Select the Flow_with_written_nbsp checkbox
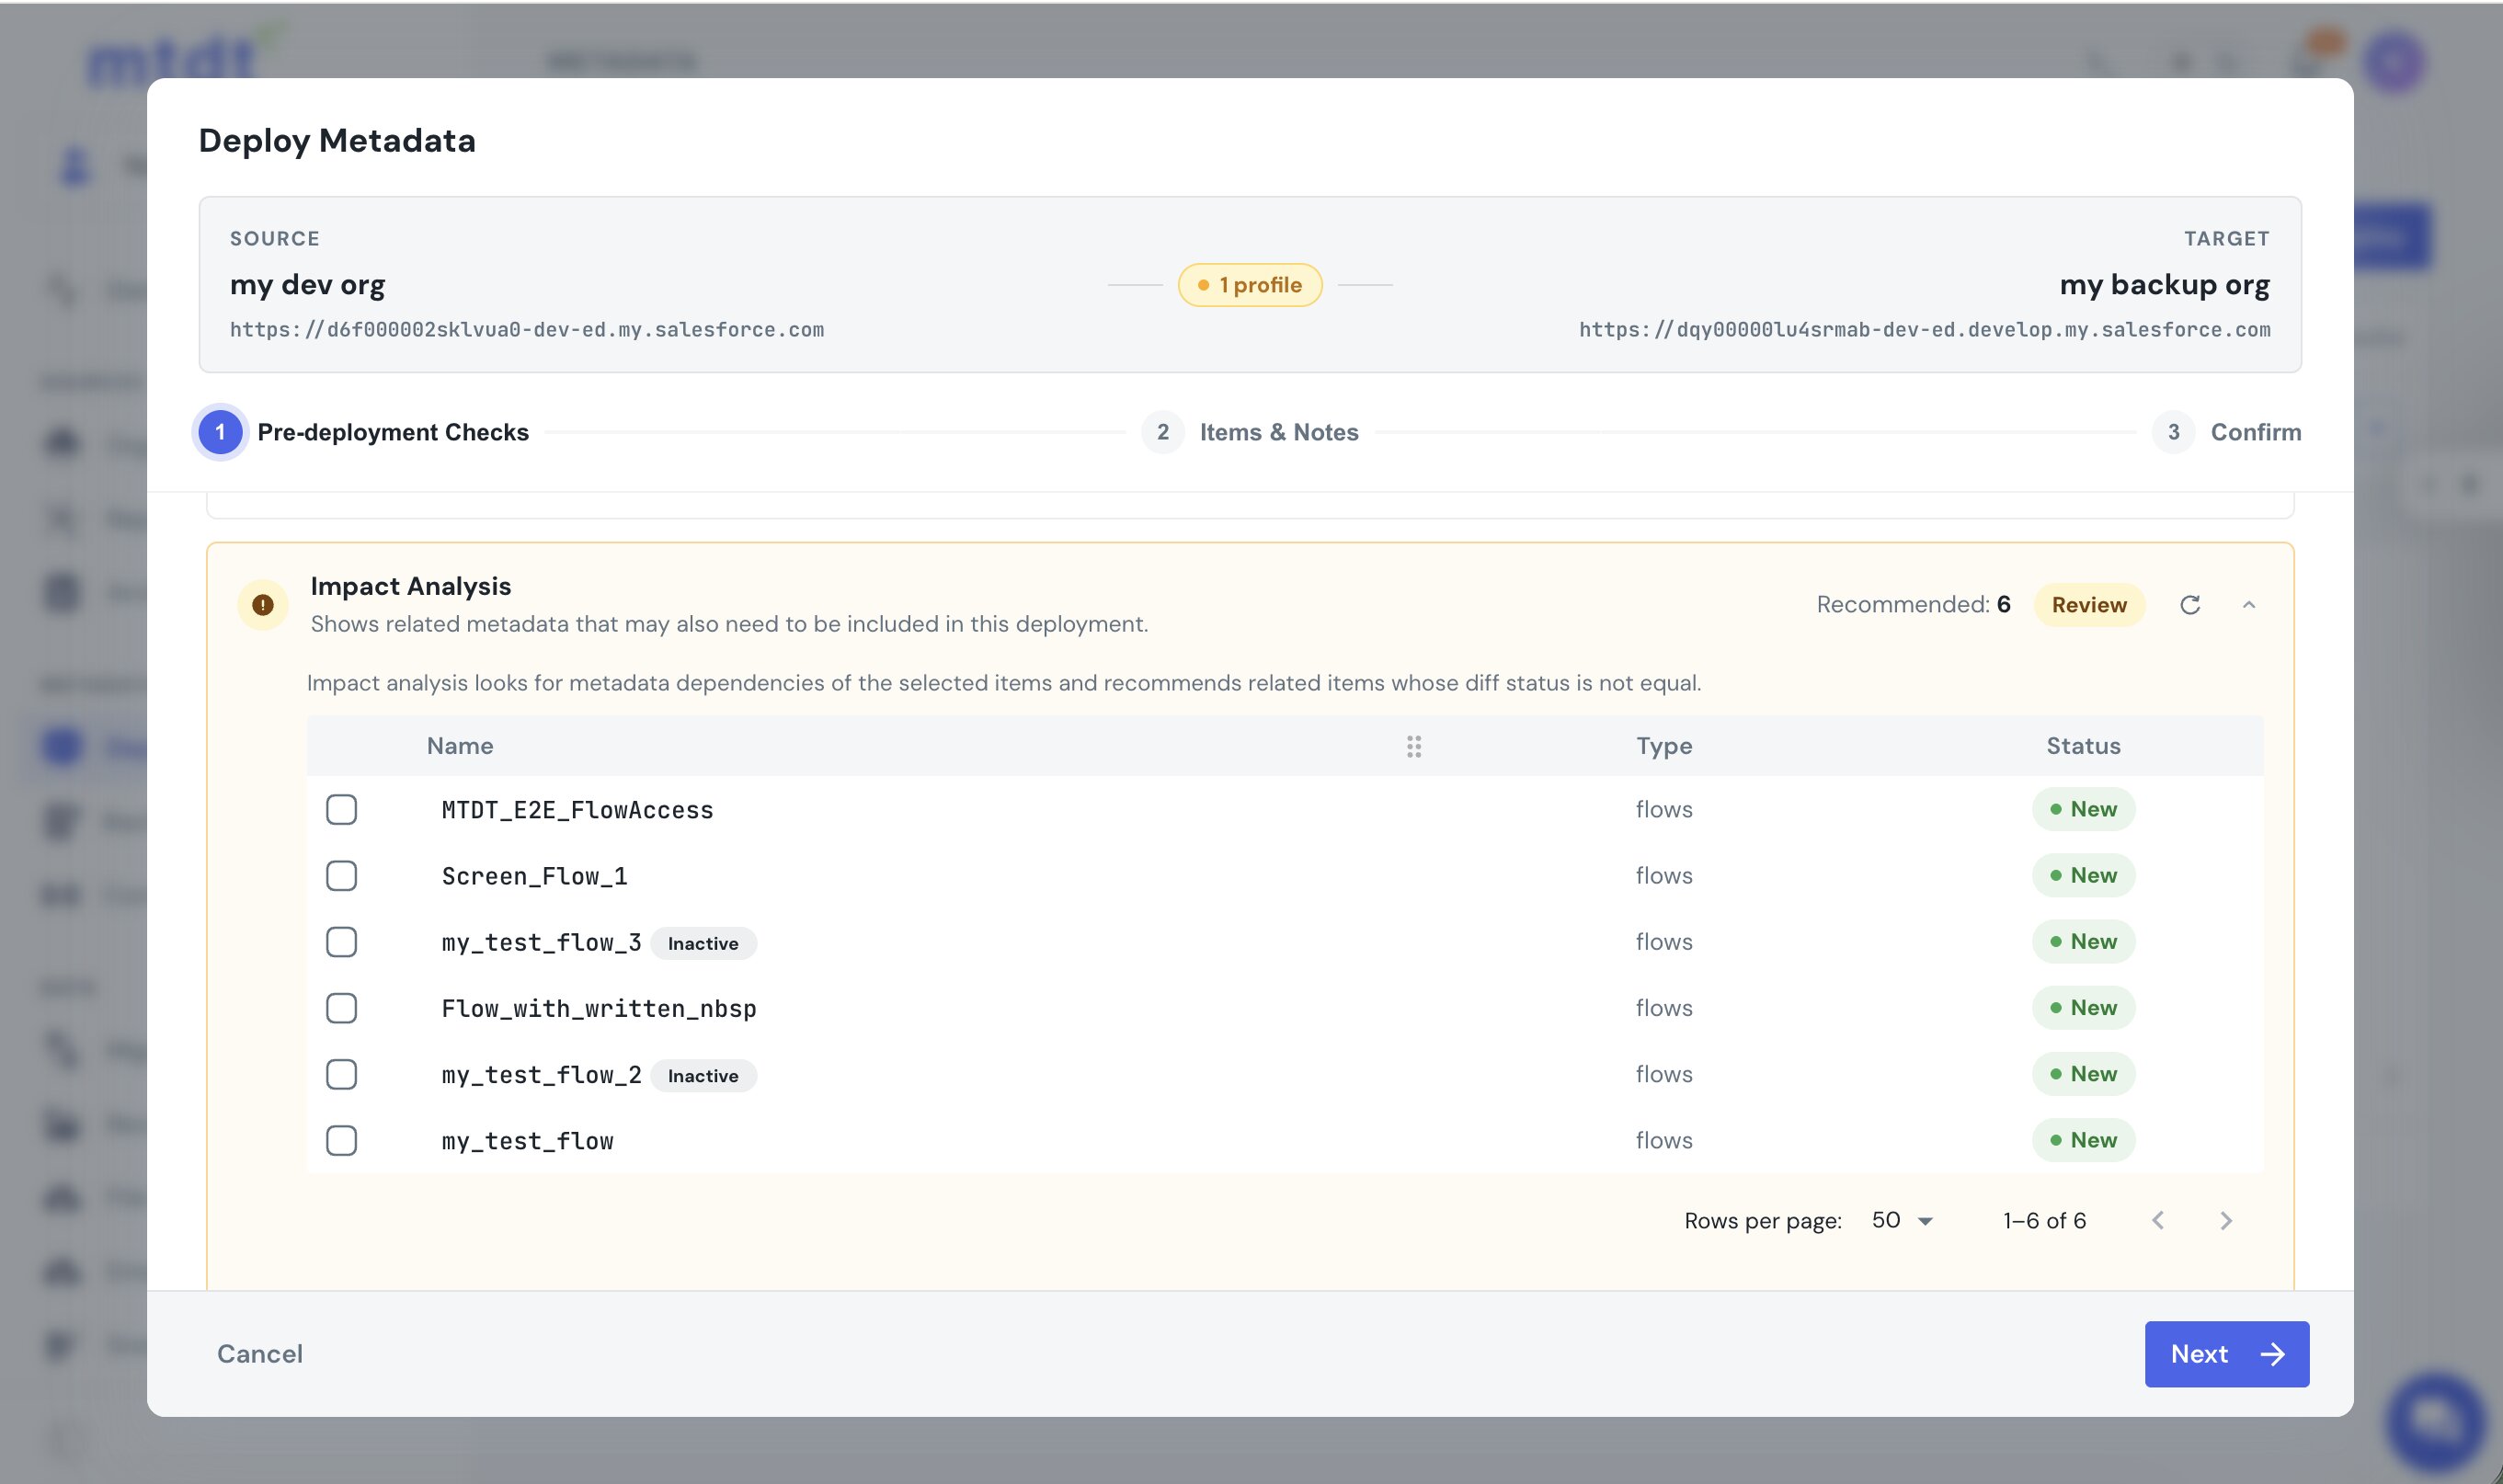Viewport: 2503px width, 1484px height. coord(341,1008)
